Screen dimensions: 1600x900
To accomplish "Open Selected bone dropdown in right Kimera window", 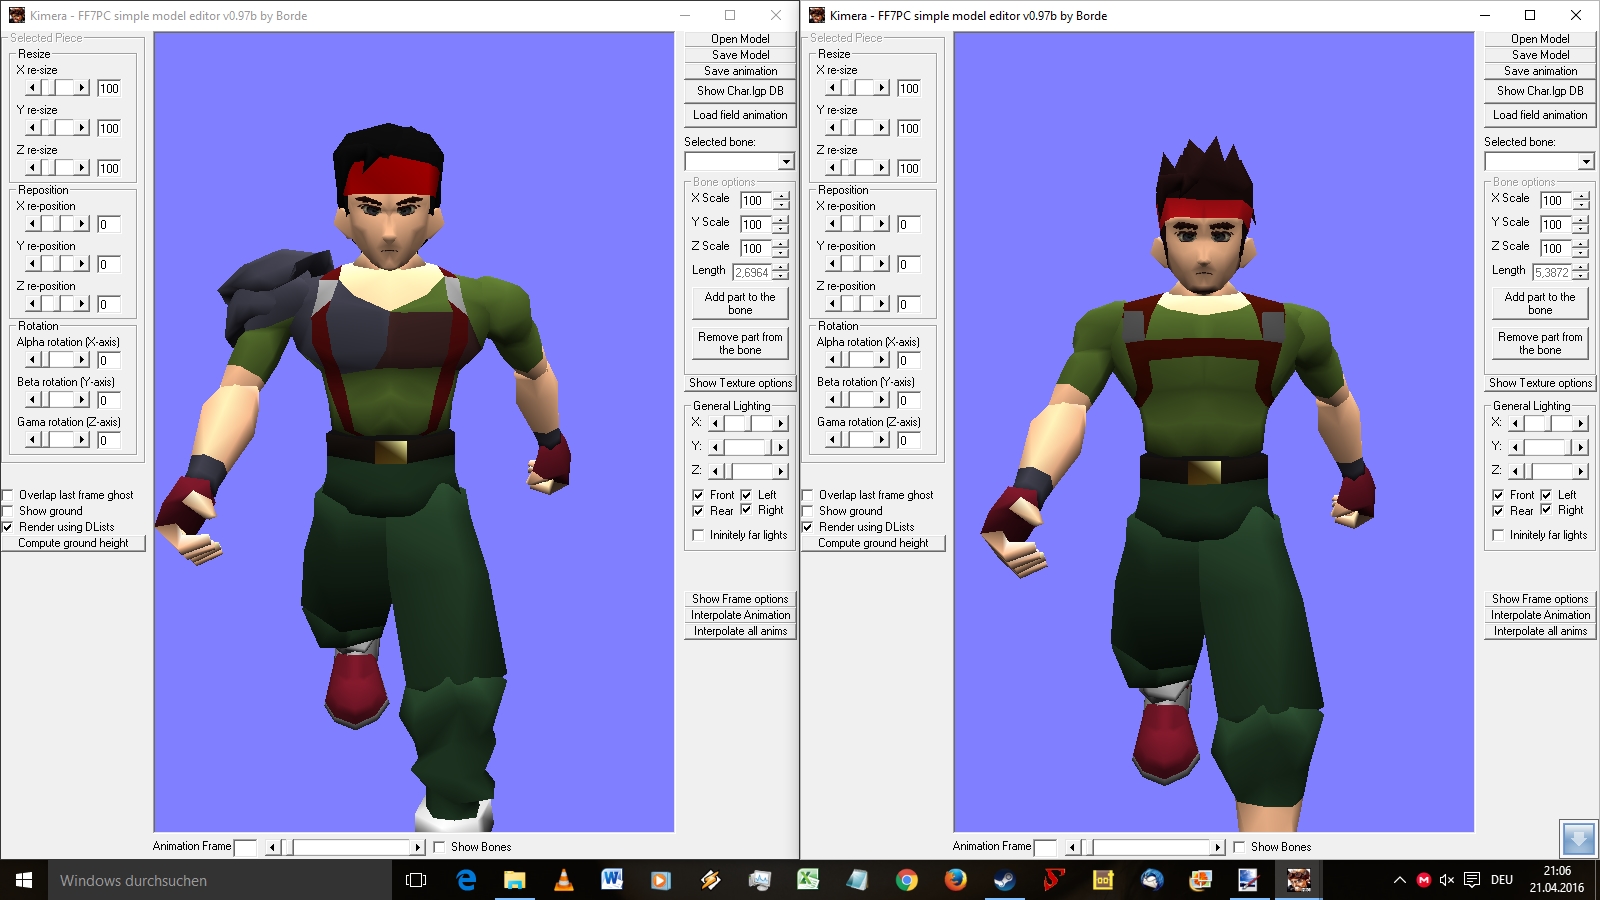I will 1586,162.
